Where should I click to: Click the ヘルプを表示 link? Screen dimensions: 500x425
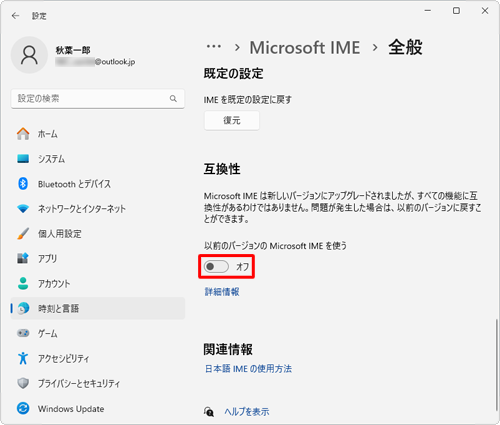[x=247, y=412]
